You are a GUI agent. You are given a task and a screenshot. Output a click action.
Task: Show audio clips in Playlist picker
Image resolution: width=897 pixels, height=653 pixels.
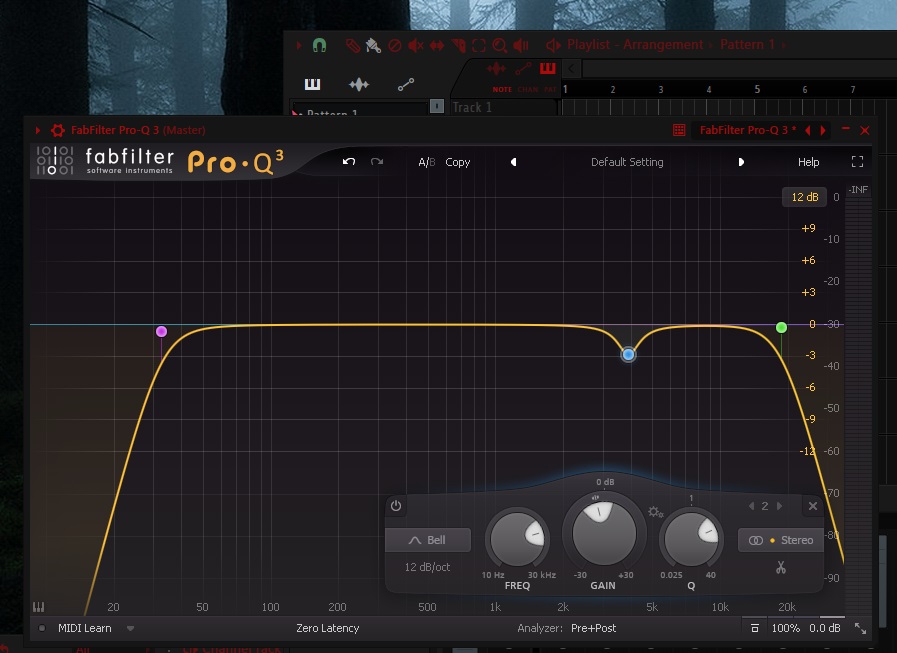[359, 85]
